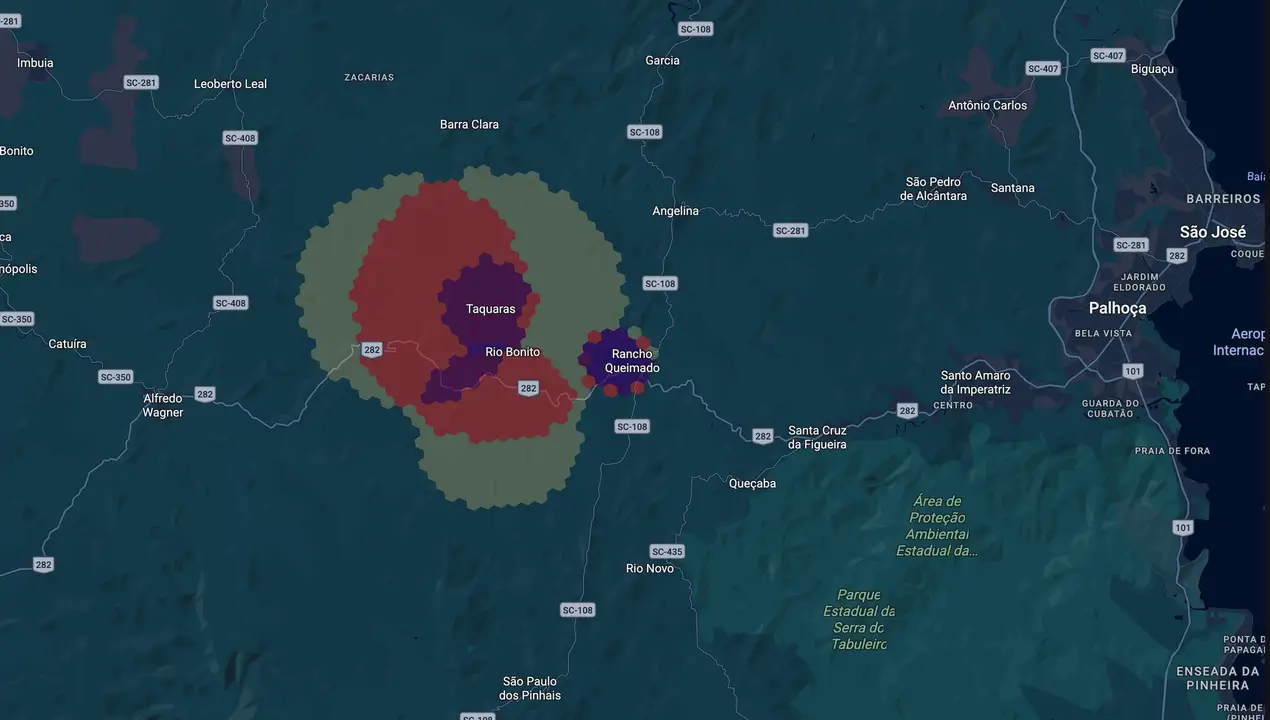The width and height of the screenshot is (1270, 720).
Task: Select the Rio Bonito place label
Action: coord(513,352)
